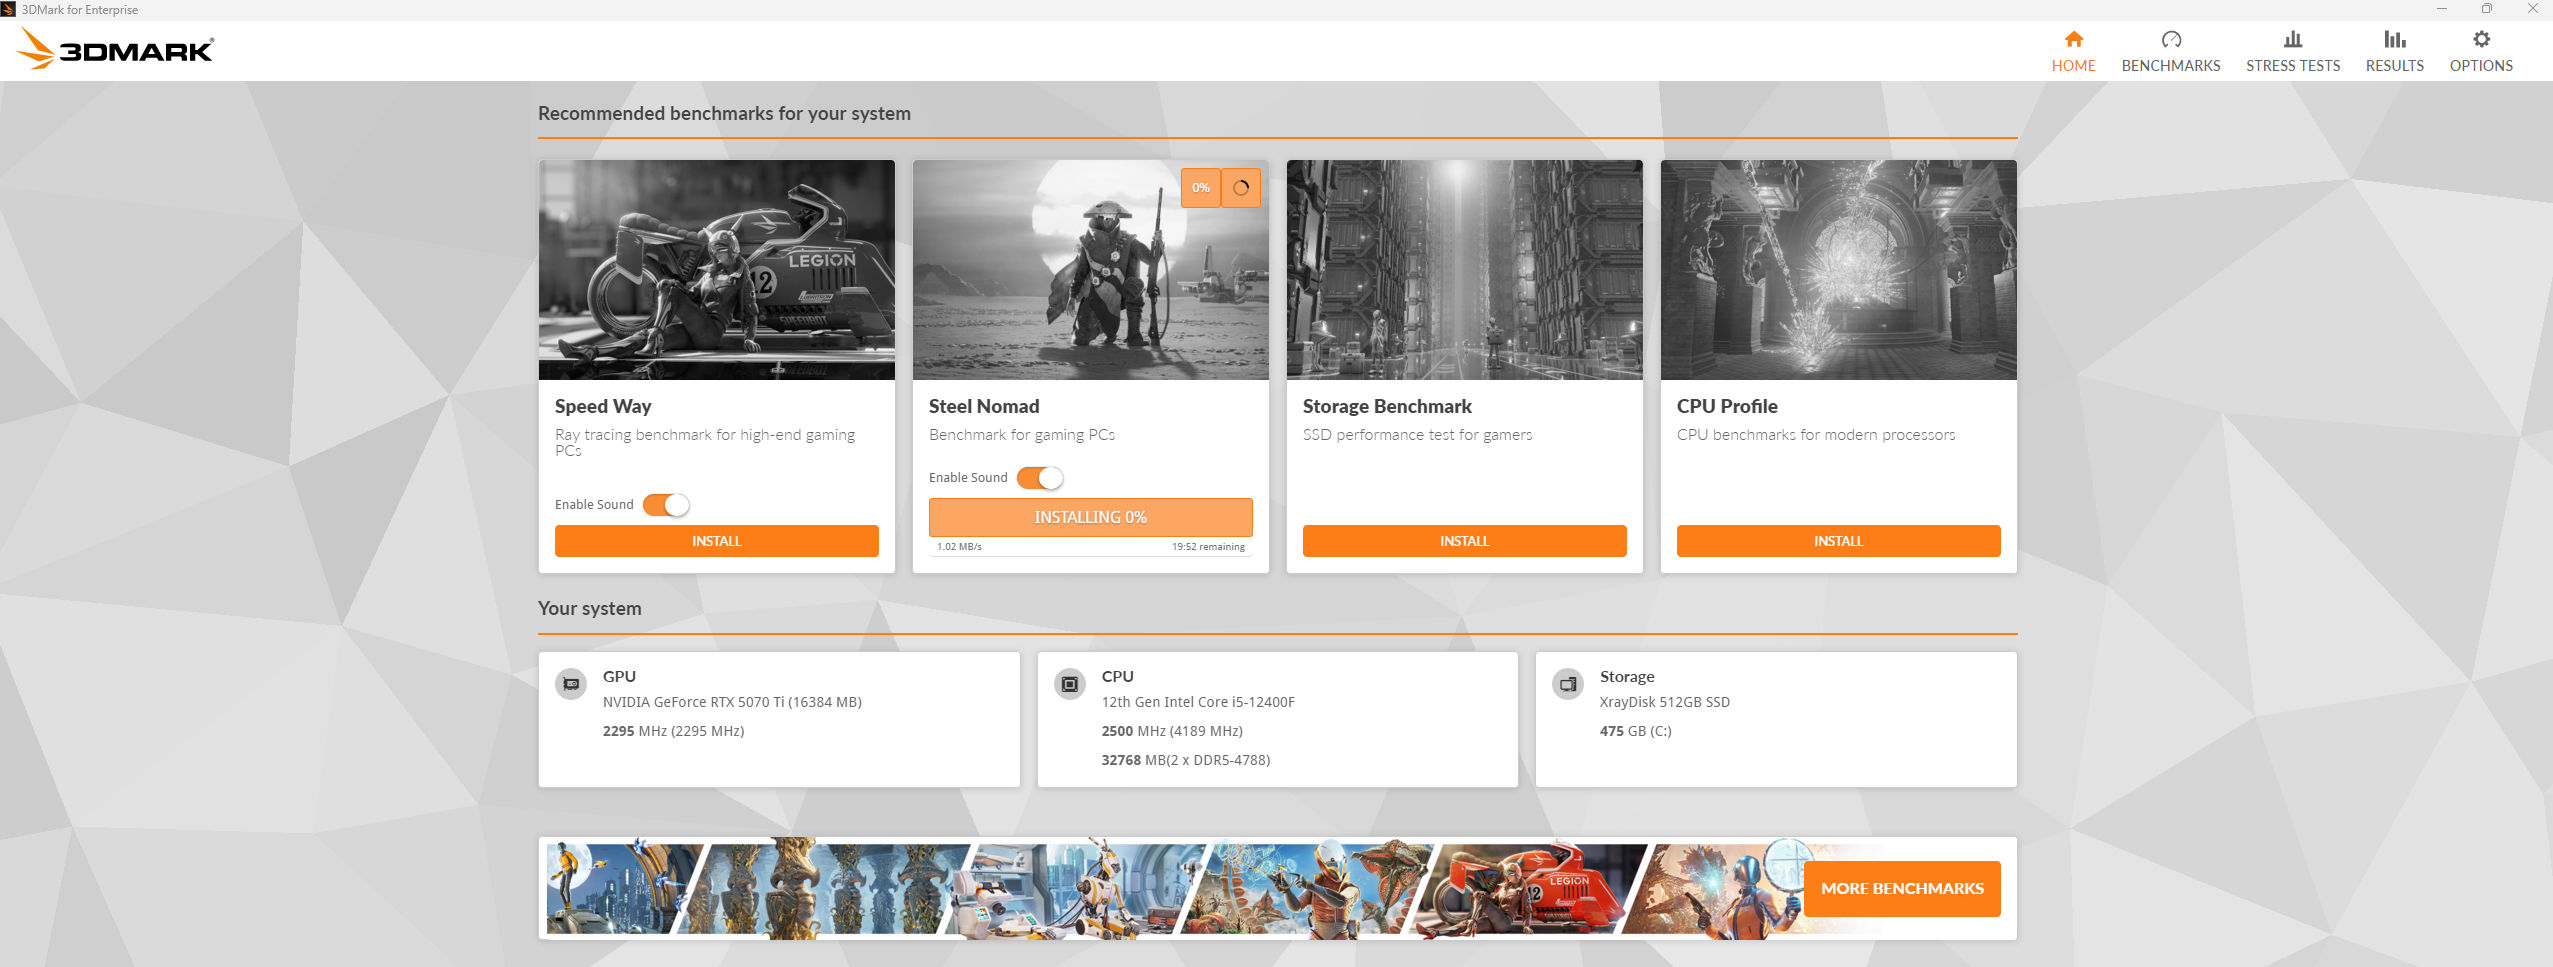Click the Your system heading
This screenshot has width=2553, height=967.
(x=590, y=608)
